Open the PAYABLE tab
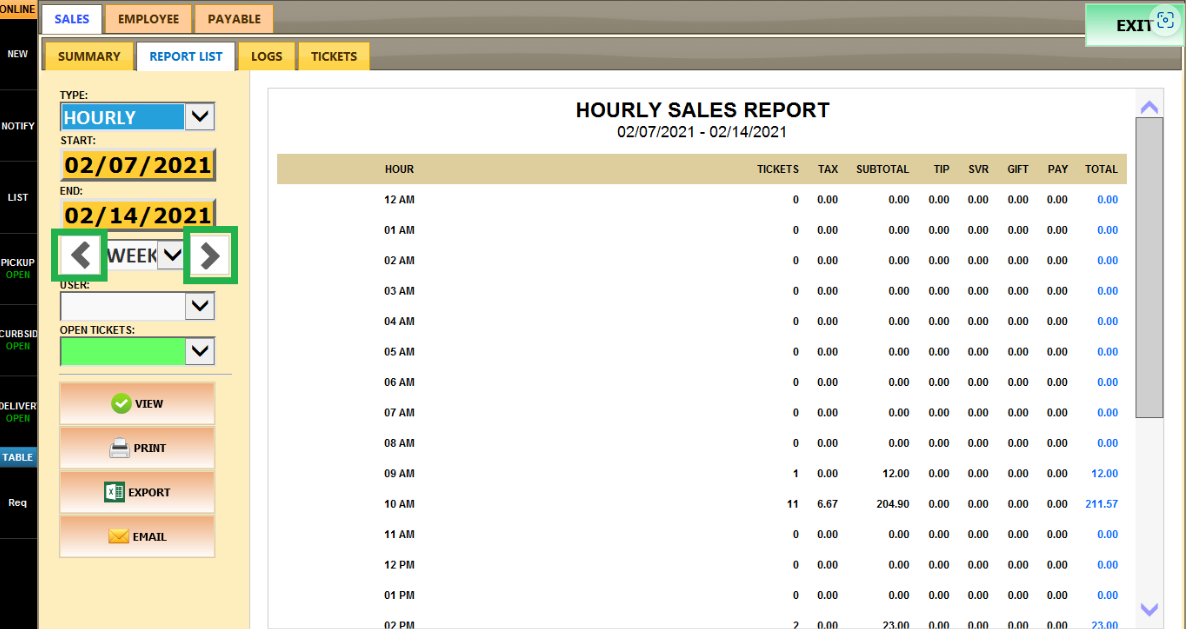The height and width of the screenshot is (629, 1187). coord(234,19)
